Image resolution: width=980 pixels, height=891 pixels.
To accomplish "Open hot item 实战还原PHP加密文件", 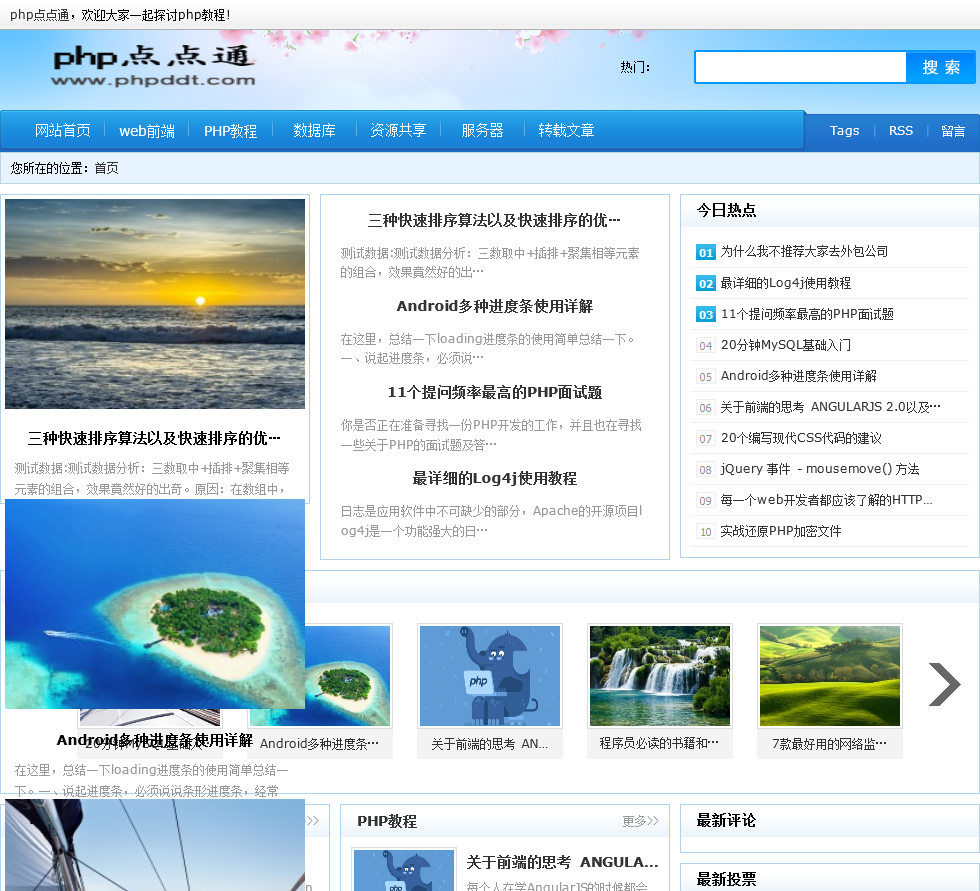I will coord(781,531).
